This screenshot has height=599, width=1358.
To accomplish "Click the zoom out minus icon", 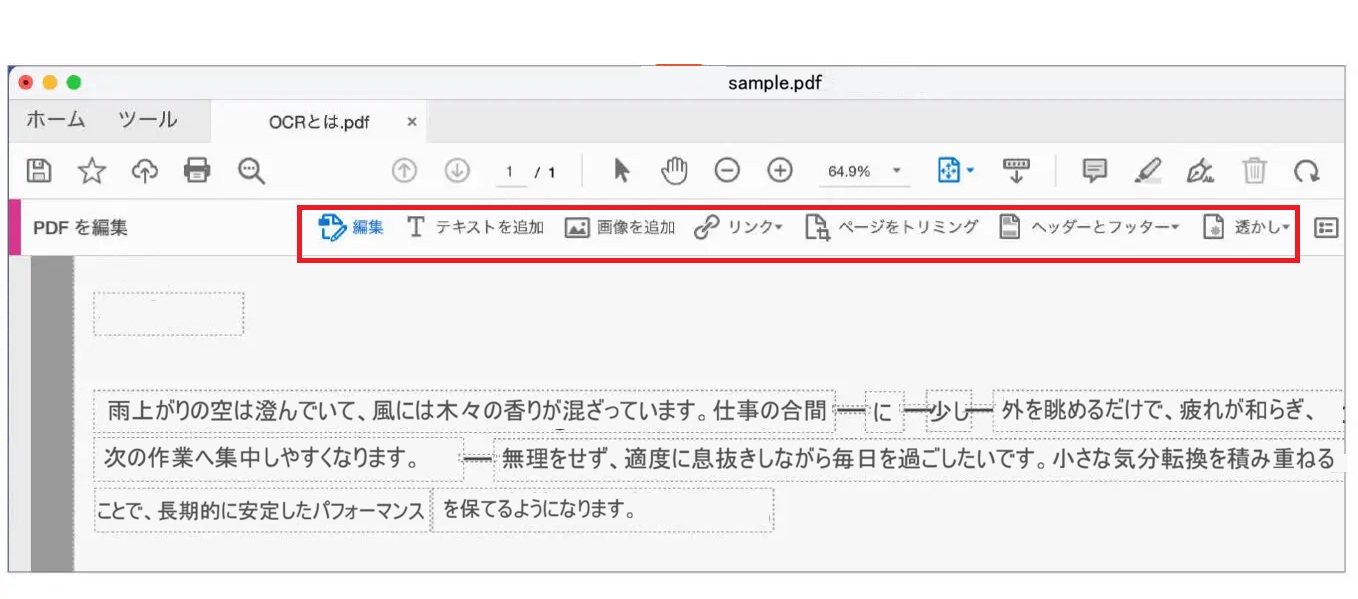I will tap(727, 171).
